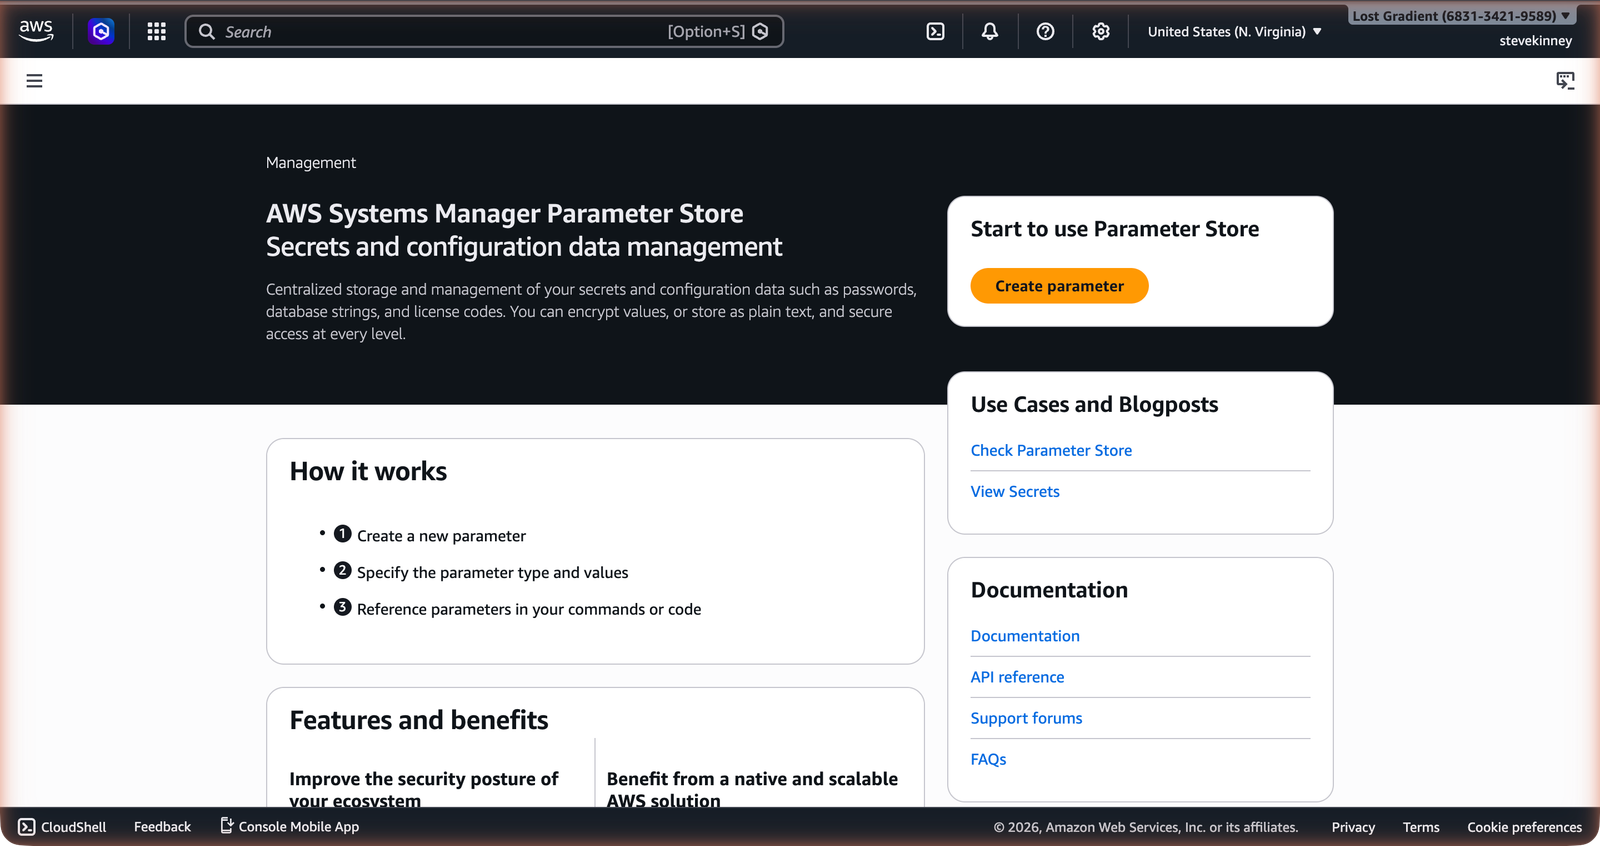Click the 'Use Cases and Blogposts' heading

click(x=1094, y=405)
